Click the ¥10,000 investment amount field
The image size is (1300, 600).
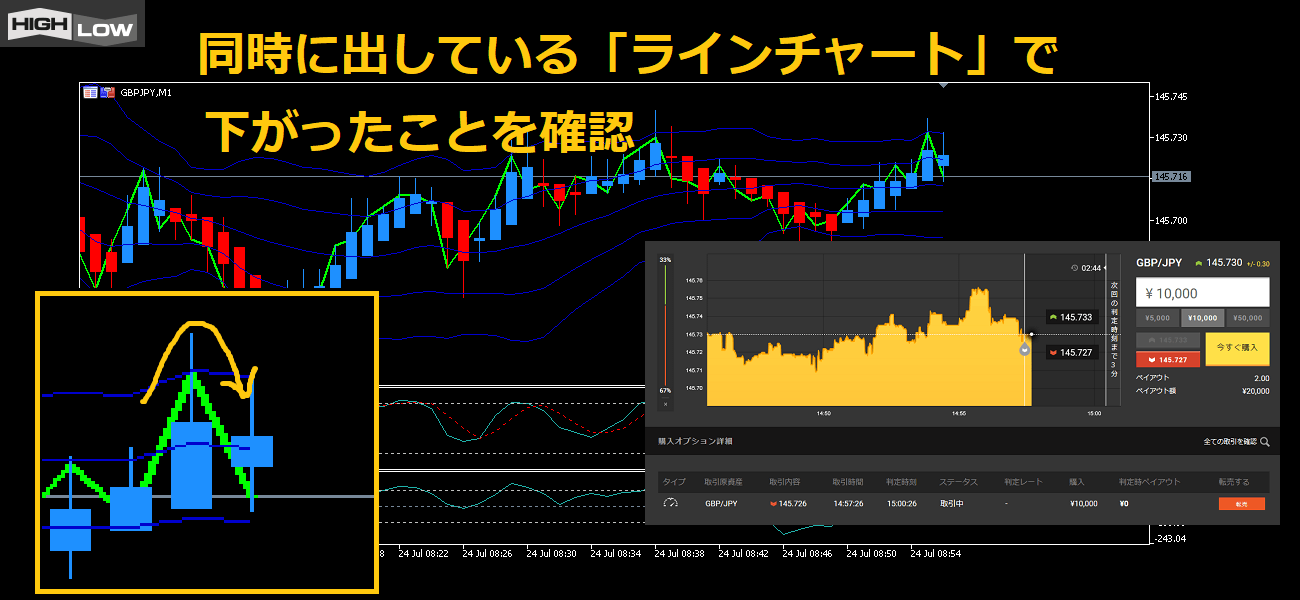[1202, 293]
